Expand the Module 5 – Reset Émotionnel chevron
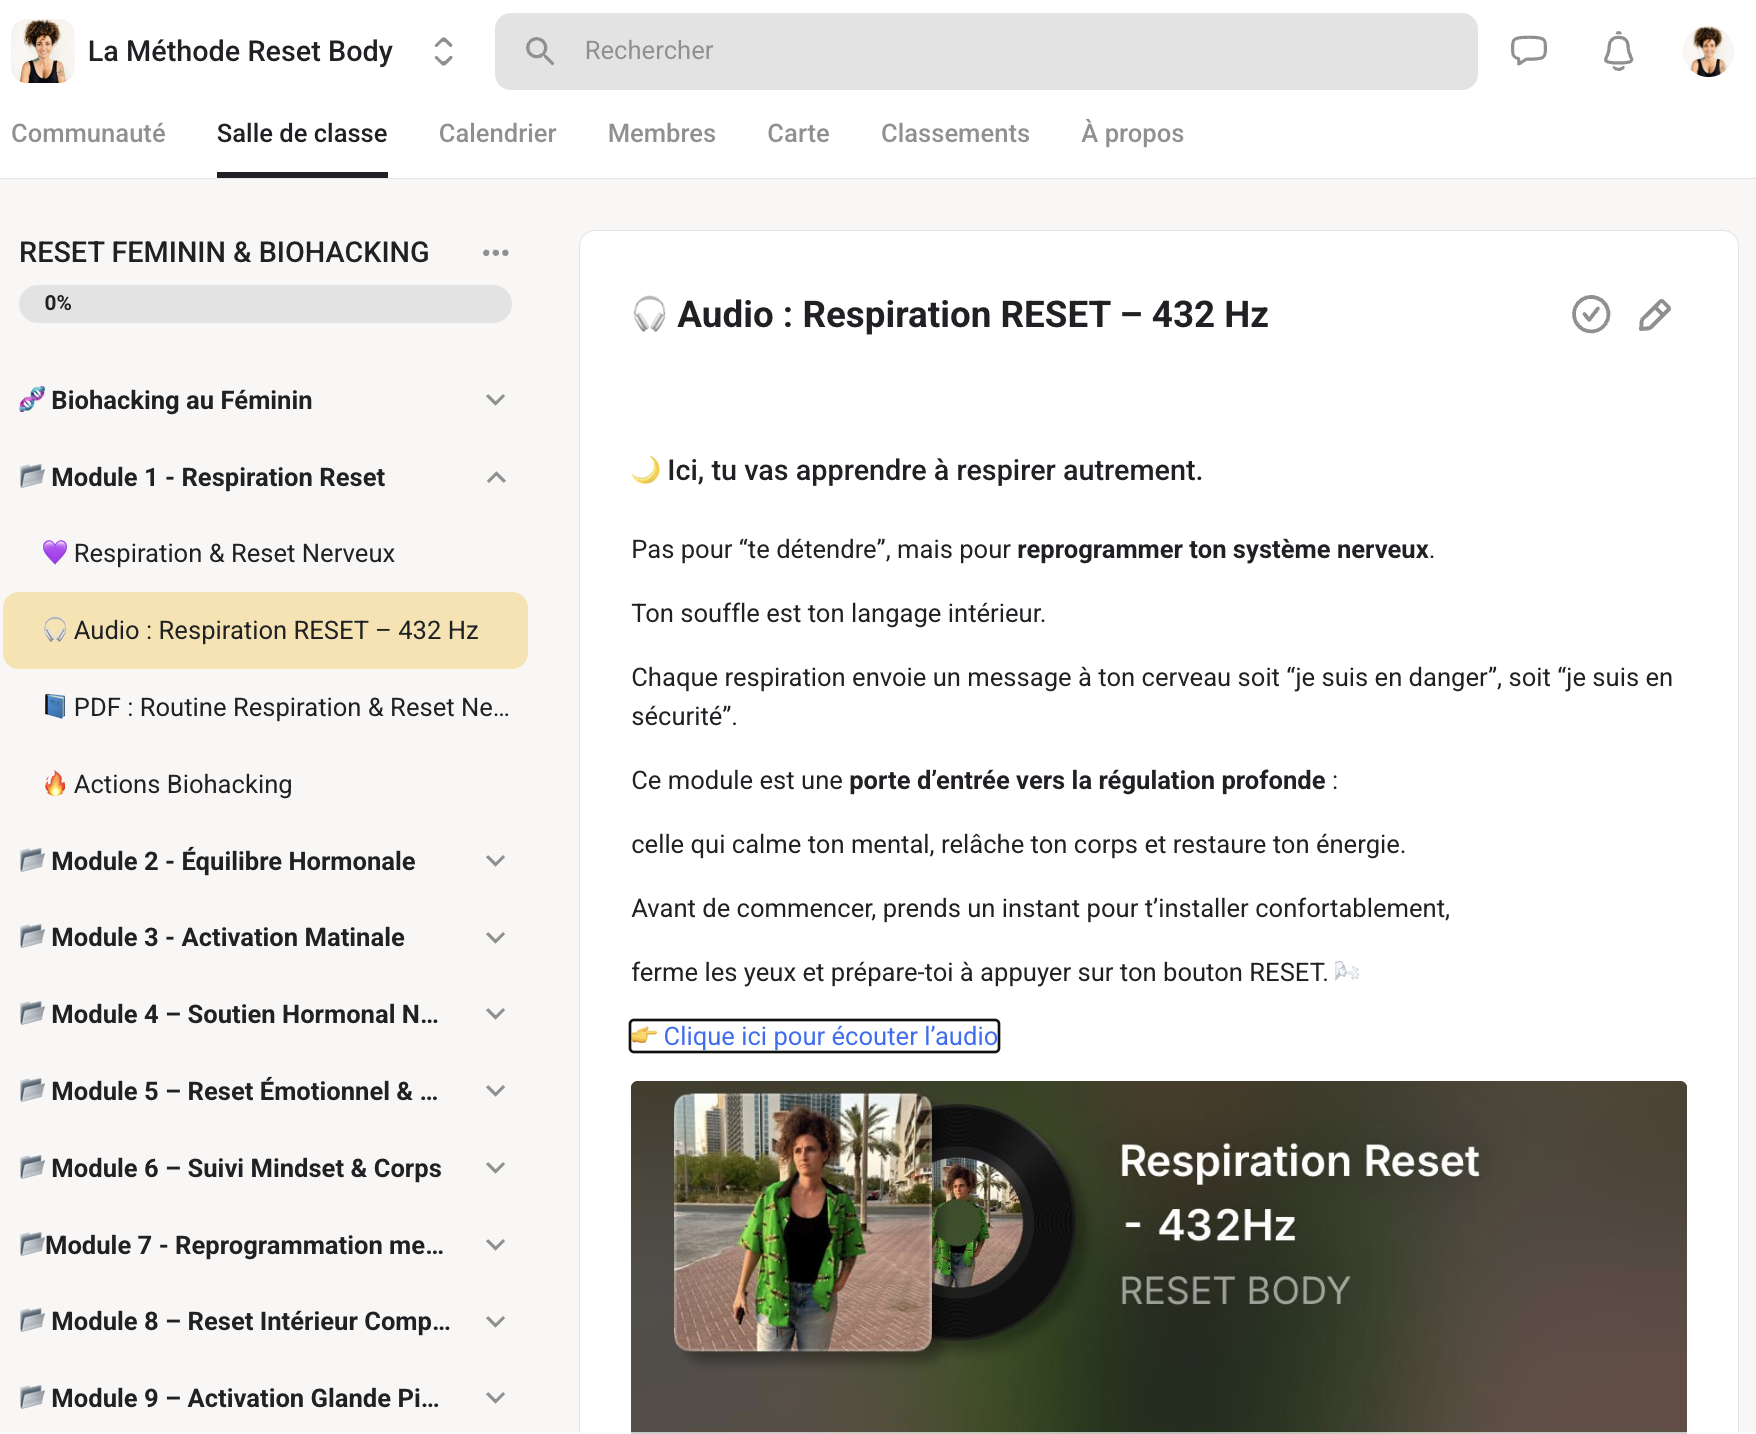Image resolution: width=1756 pixels, height=1434 pixels. [495, 1091]
